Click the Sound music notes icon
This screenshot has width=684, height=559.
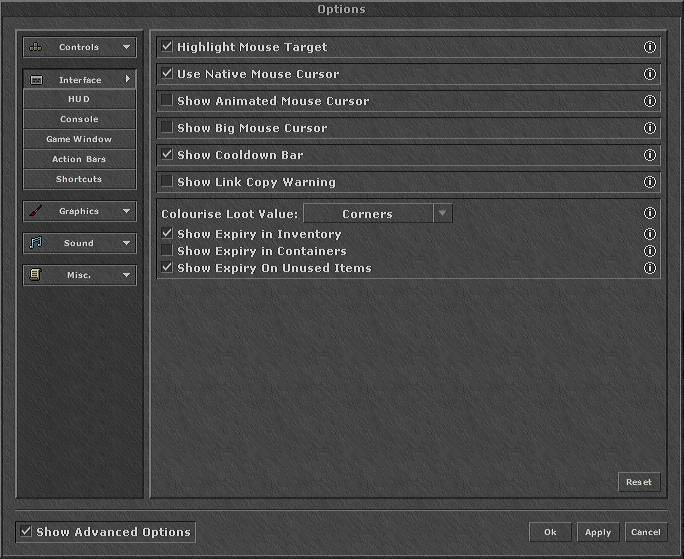36,243
